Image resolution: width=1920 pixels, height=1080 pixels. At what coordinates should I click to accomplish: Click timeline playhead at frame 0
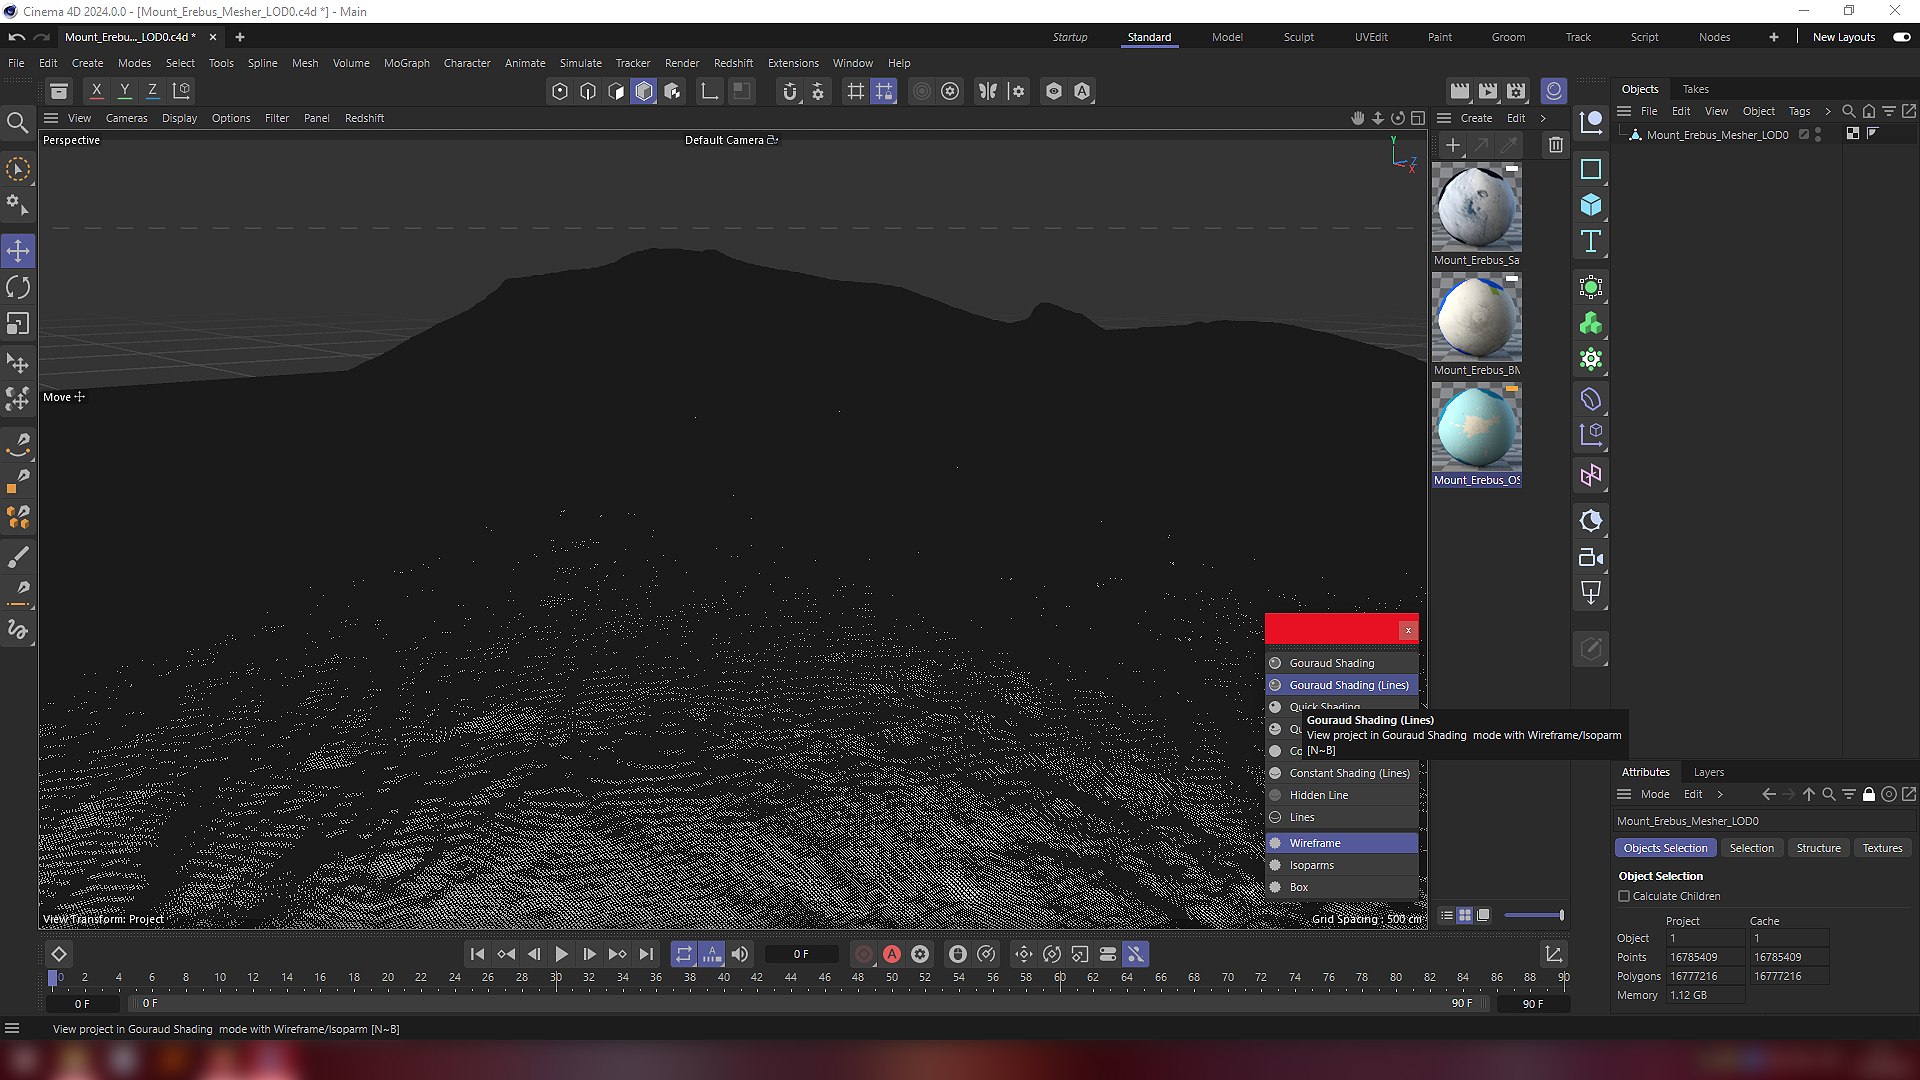point(53,978)
